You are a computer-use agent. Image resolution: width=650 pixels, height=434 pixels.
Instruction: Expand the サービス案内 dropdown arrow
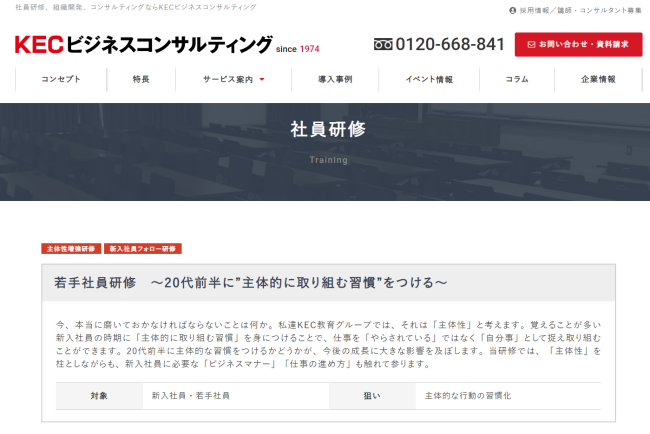coord(262,79)
